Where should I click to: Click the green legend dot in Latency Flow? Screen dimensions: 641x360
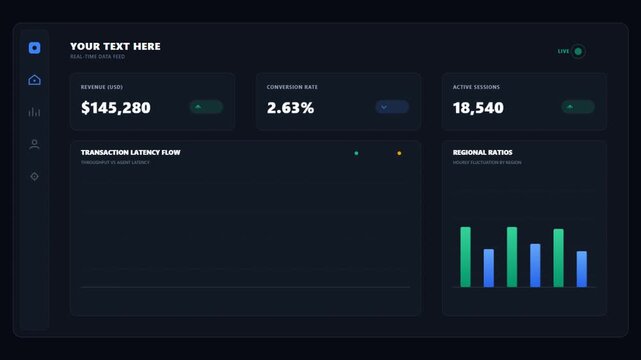[x=356, y=153]
